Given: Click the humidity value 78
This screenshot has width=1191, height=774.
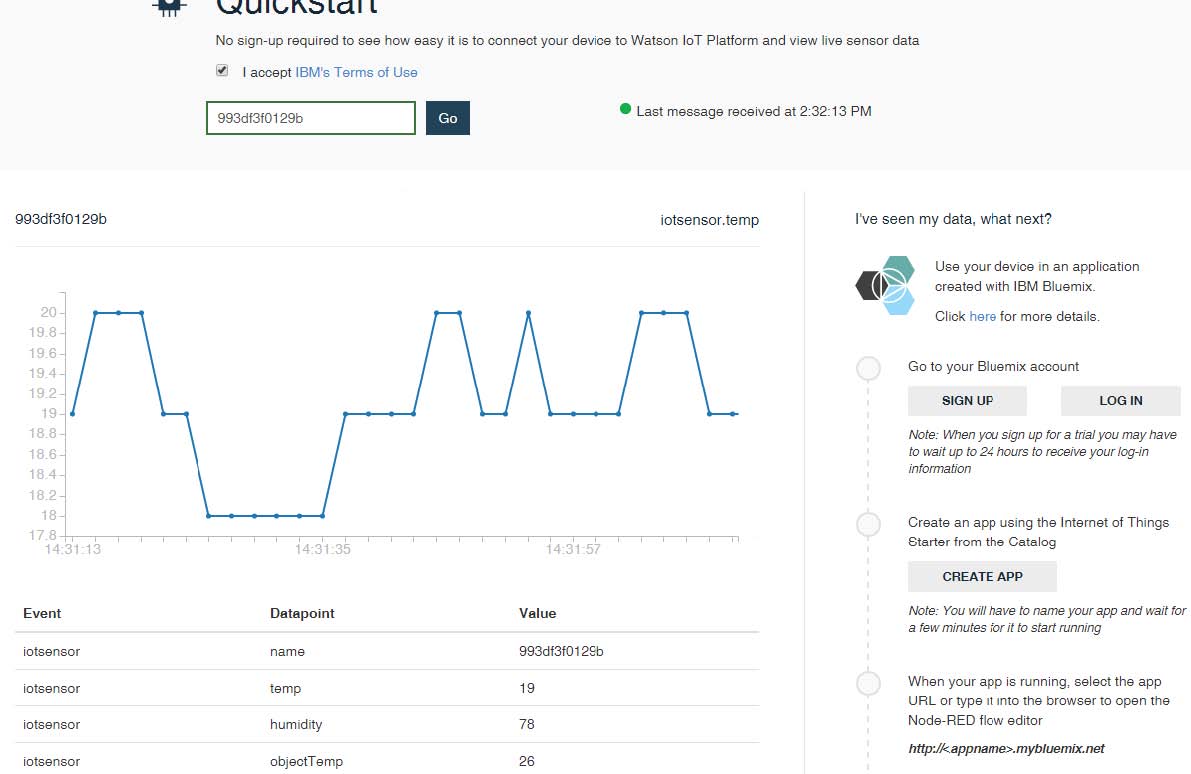Looking at the screenshot, I should pos(526,724).
